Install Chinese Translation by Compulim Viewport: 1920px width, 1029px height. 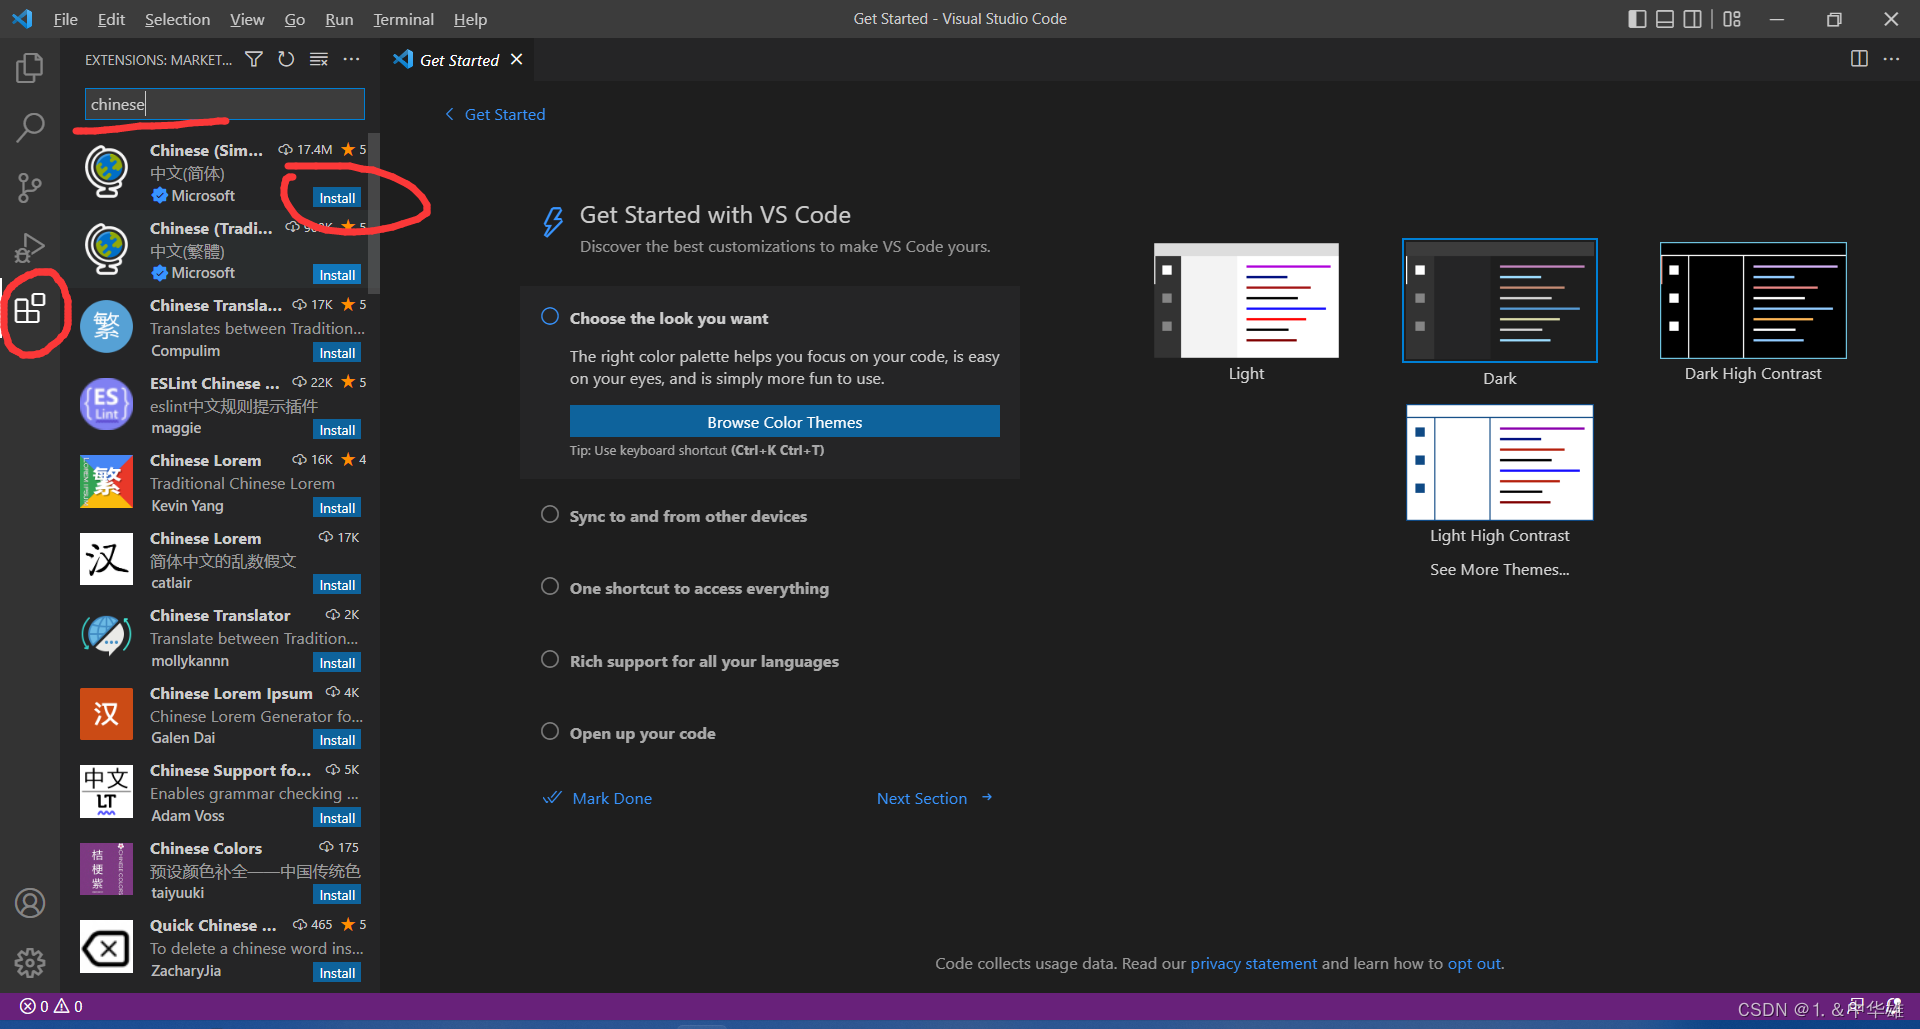tap(337, 353)
